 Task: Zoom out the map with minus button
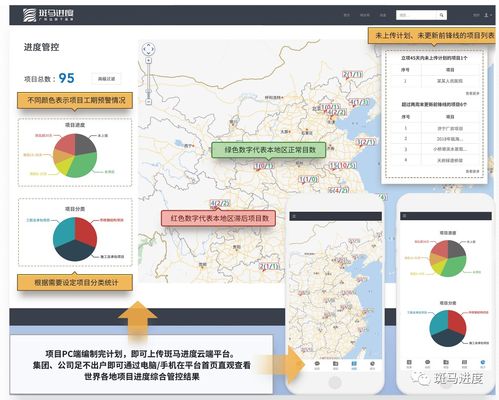click(x=149, y=102)
